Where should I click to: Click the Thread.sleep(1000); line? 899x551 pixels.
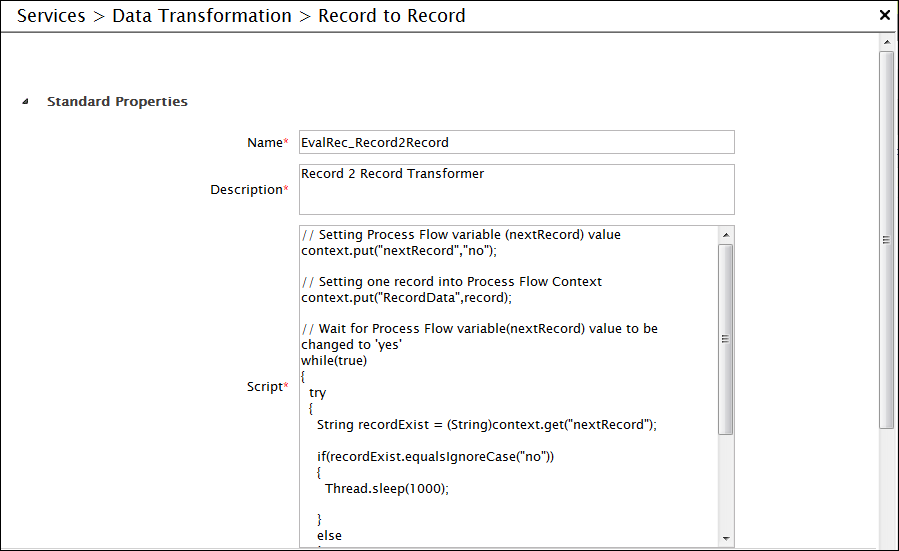click(x=387, y=489)
